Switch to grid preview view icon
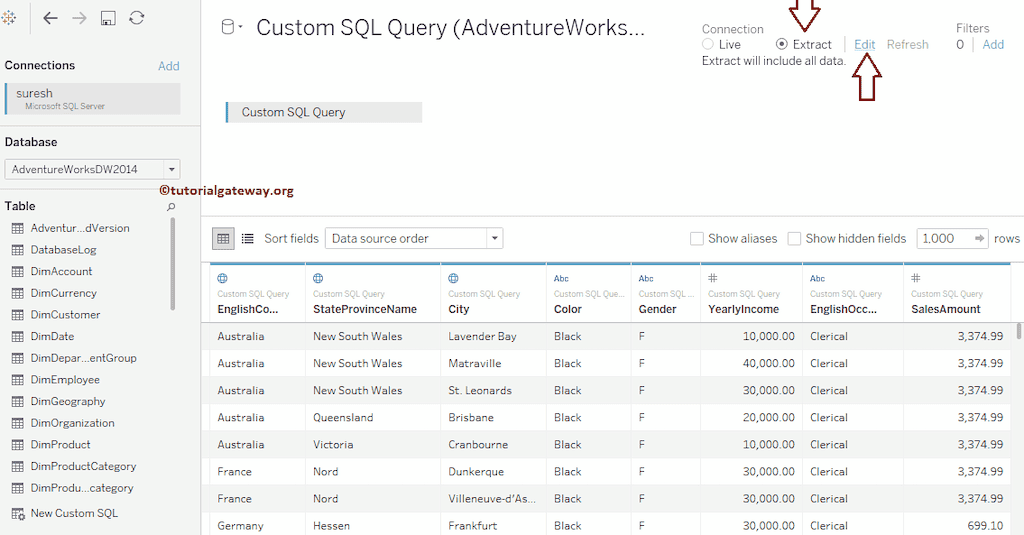Image resolution: width=1024 pixels, height=535 pixels. pos(224,238)
